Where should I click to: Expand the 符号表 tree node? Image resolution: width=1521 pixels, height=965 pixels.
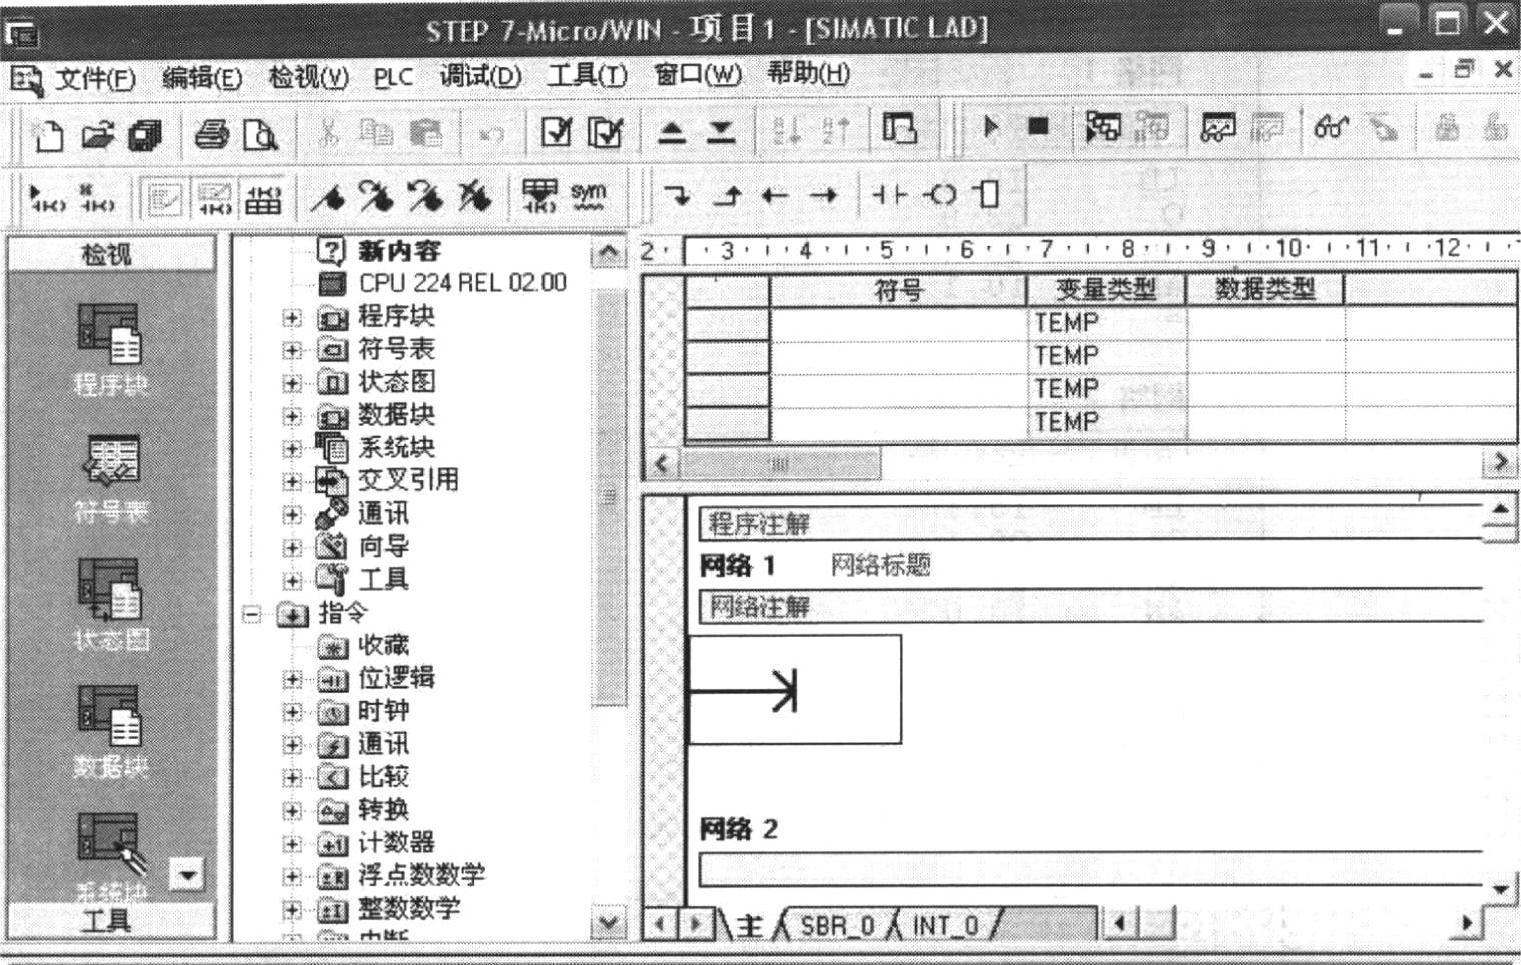point(291,350)
